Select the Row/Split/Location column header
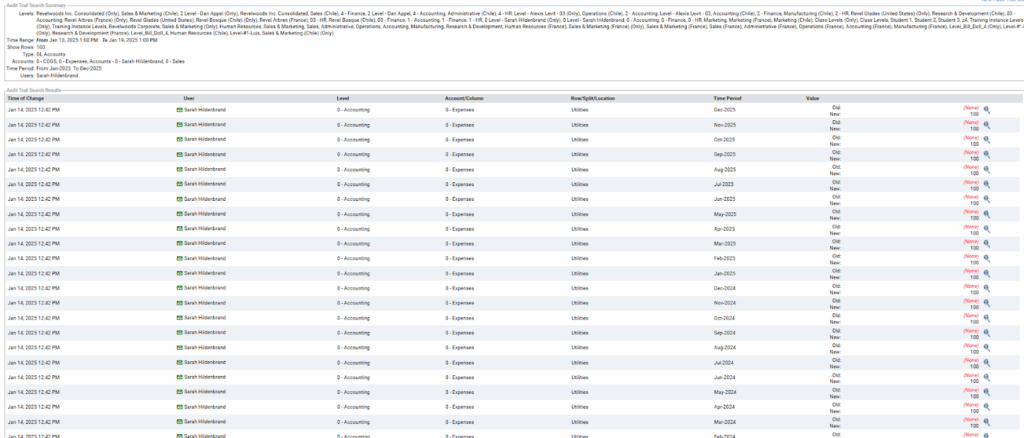The width and height of the screenshot is (1024, 438). (592, 98)
